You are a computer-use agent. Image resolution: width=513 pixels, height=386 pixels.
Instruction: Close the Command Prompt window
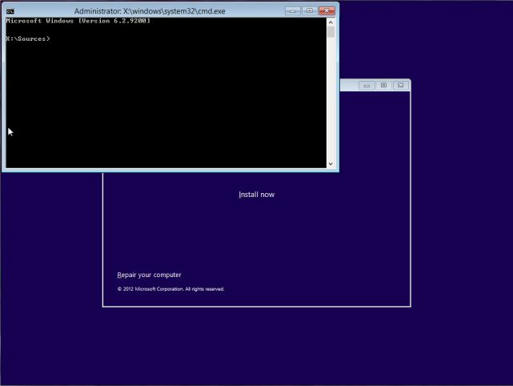click(326, 11)
